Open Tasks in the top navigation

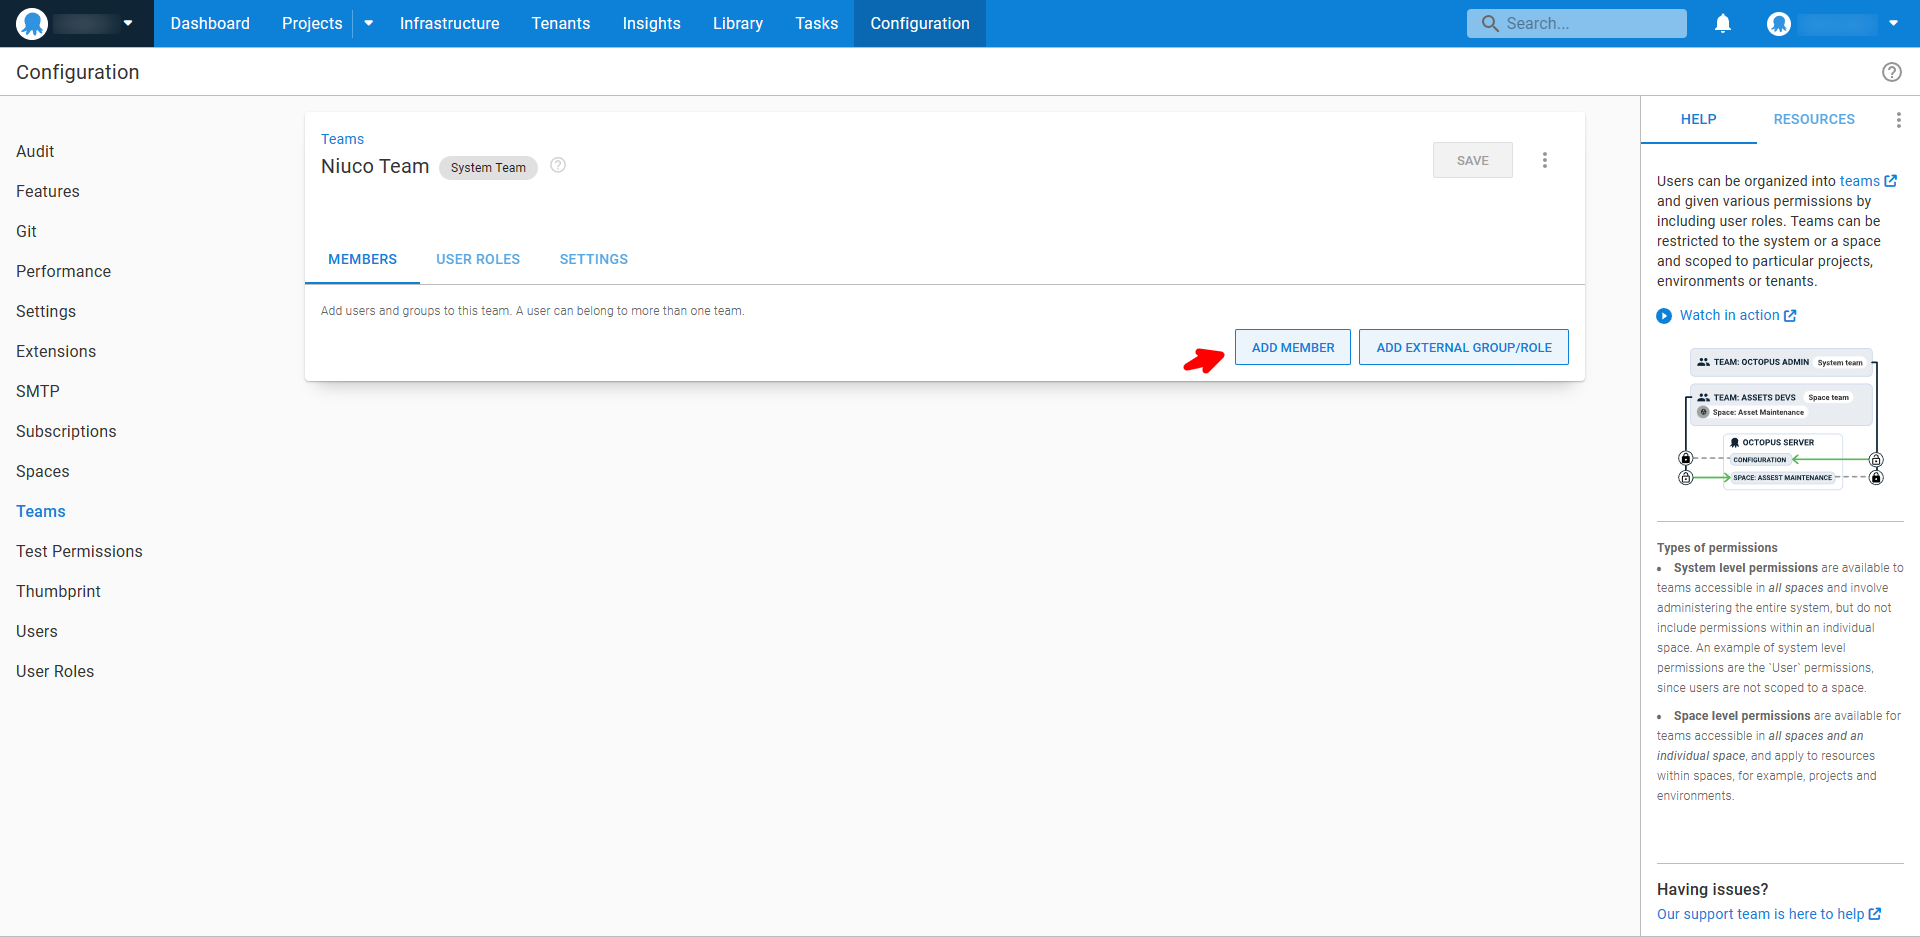coord(817,23)
